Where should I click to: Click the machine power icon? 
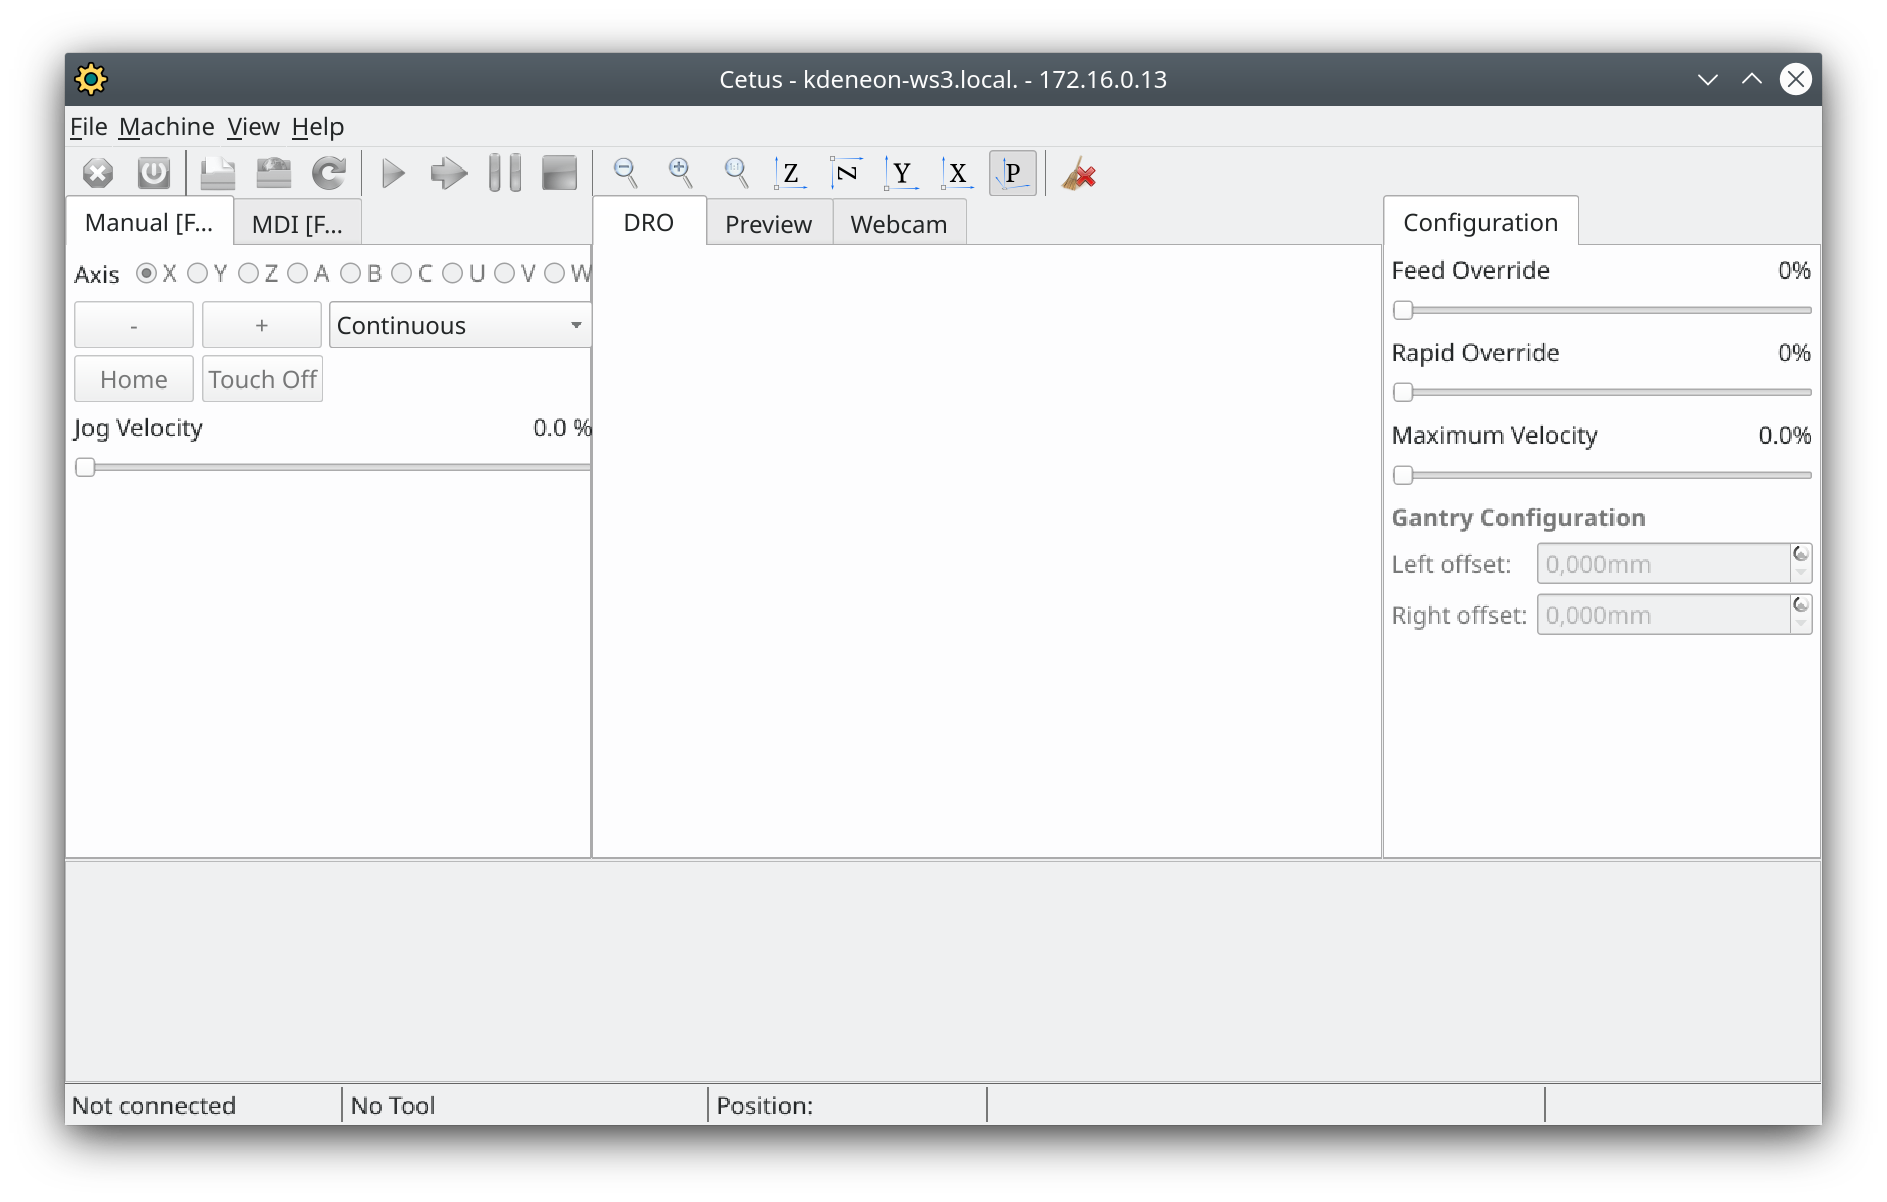click(153, 172)
